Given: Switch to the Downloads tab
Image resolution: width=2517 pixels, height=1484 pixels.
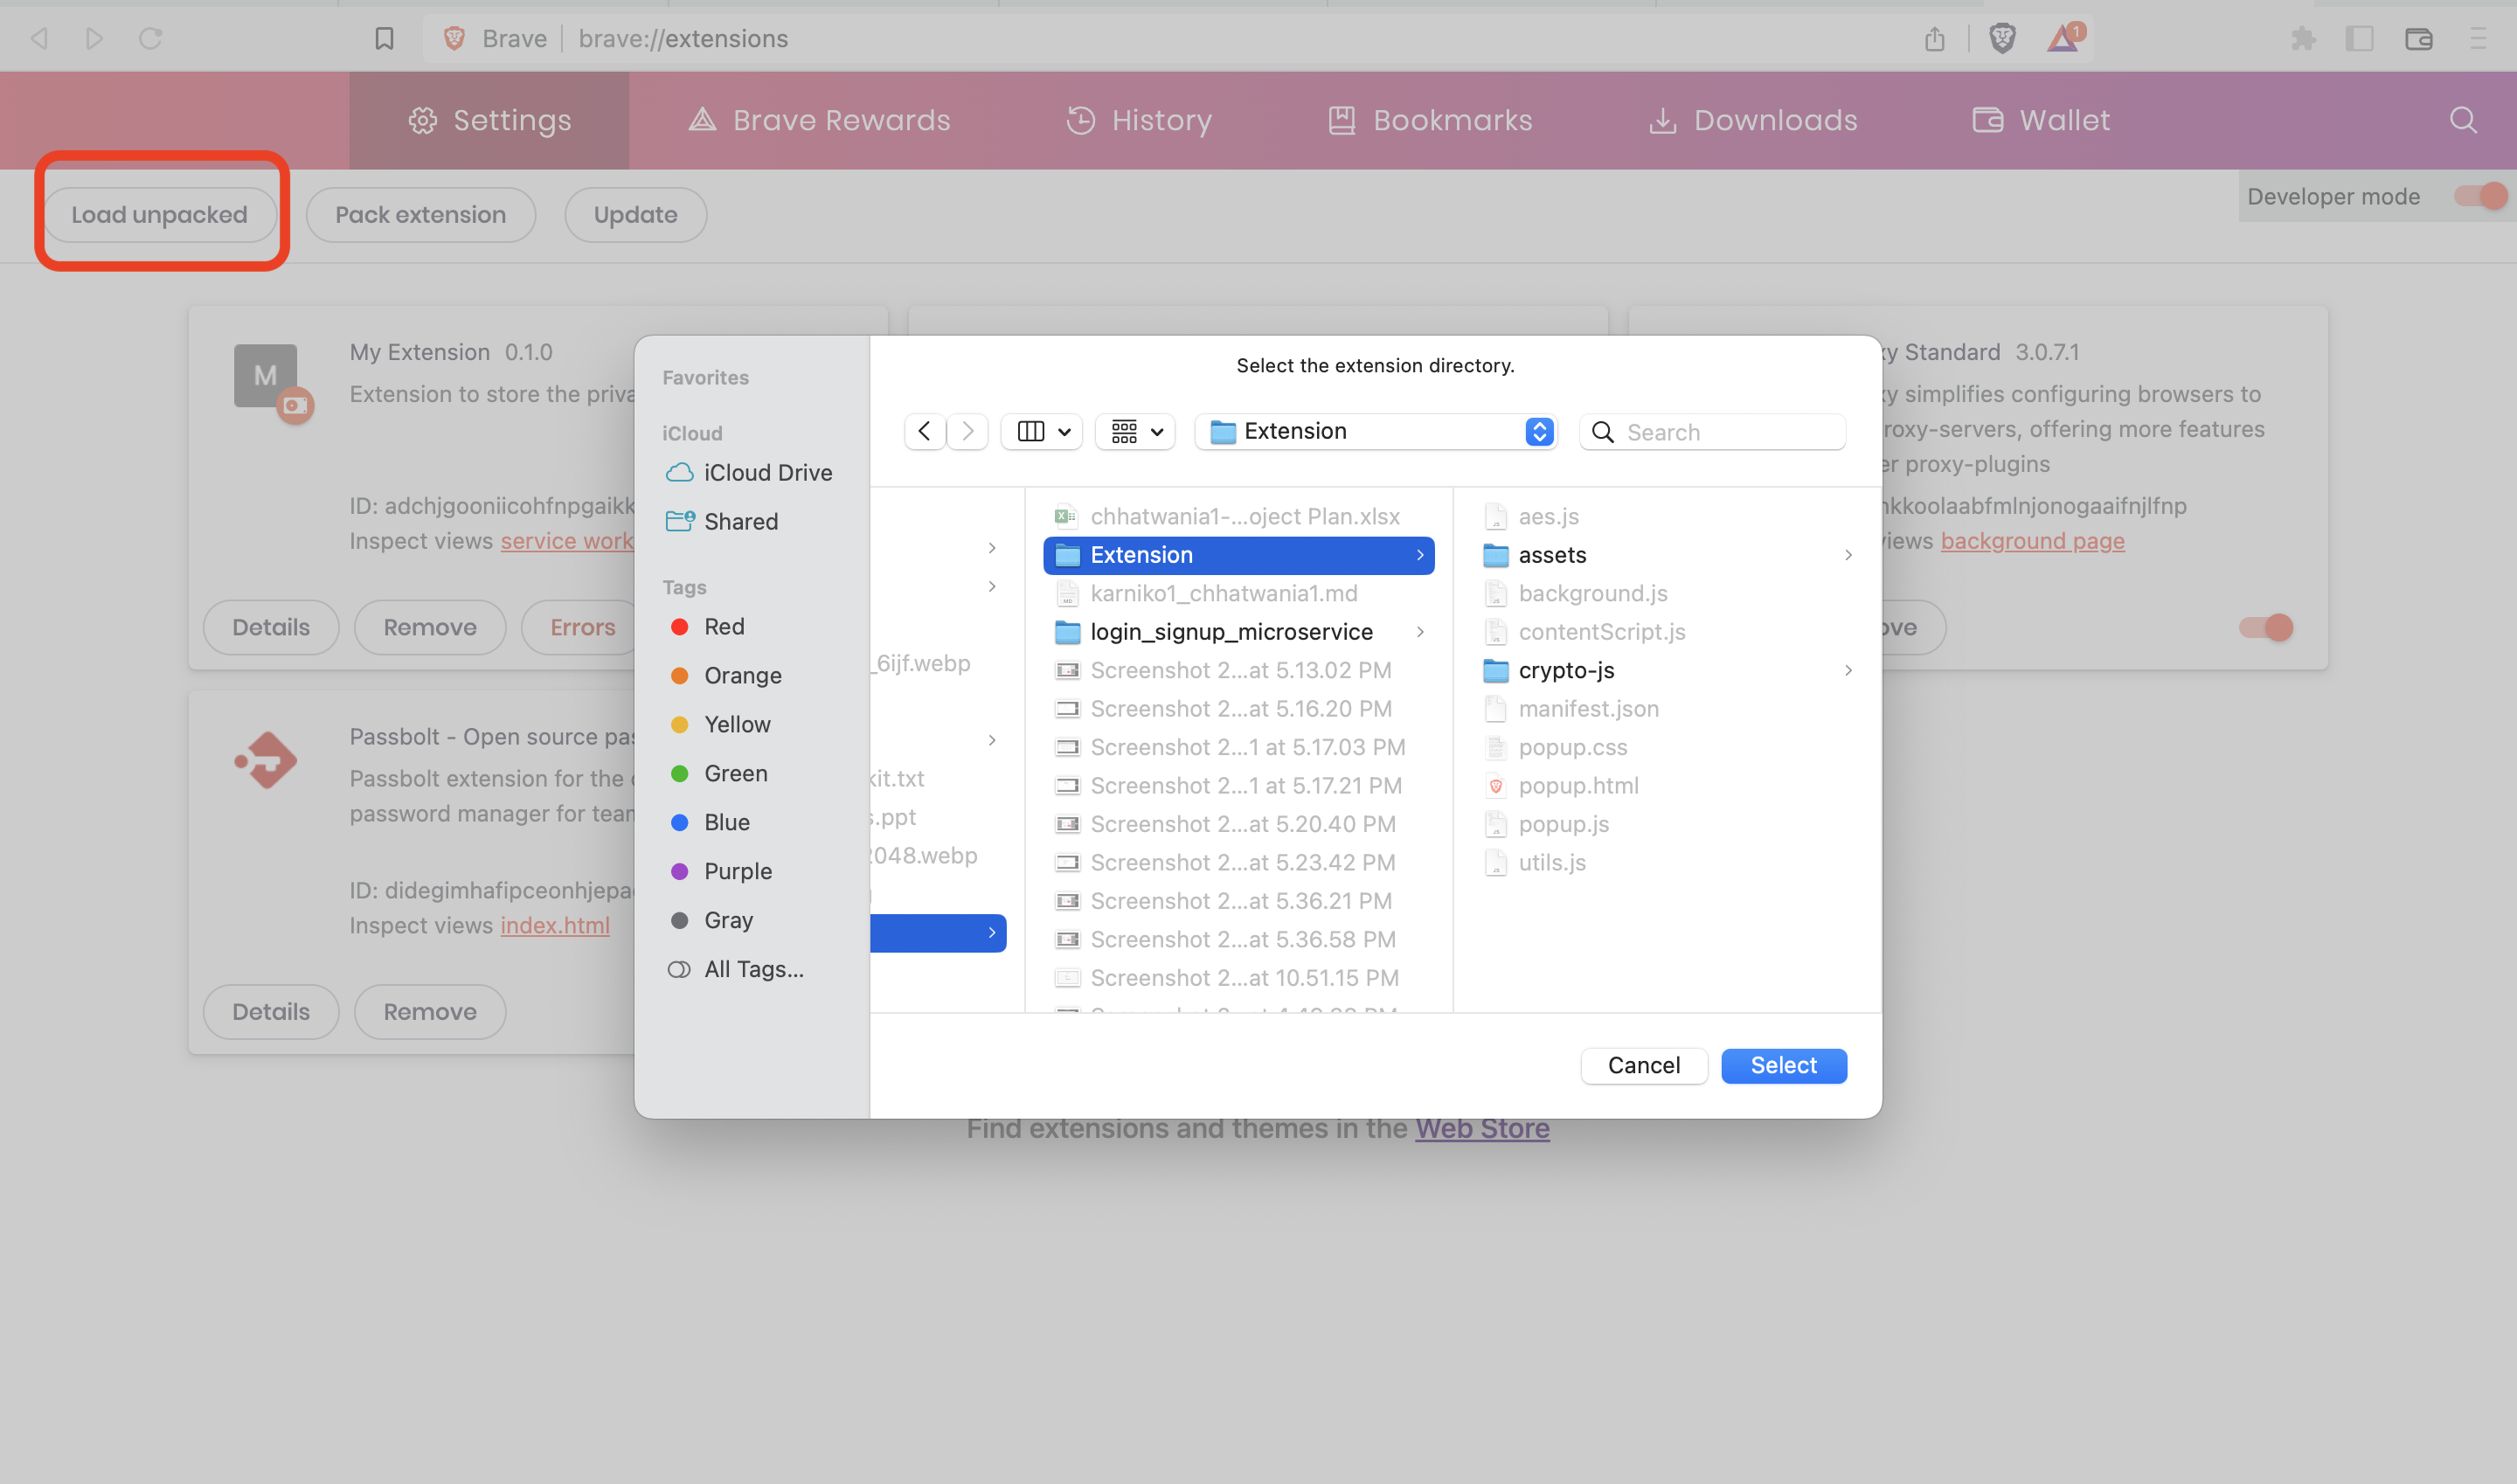Looking at the screenshot, I should pyautogui.click(x=1753, y=120).
